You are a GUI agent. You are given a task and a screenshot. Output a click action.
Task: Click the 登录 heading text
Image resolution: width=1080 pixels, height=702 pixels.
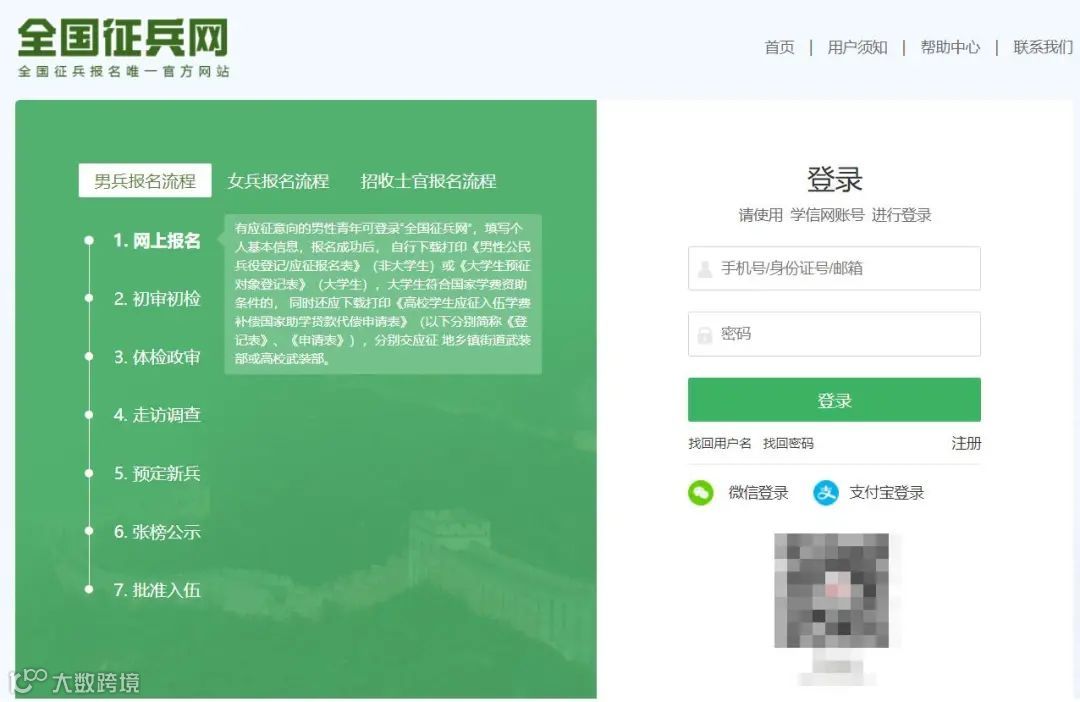click(835, 179)
